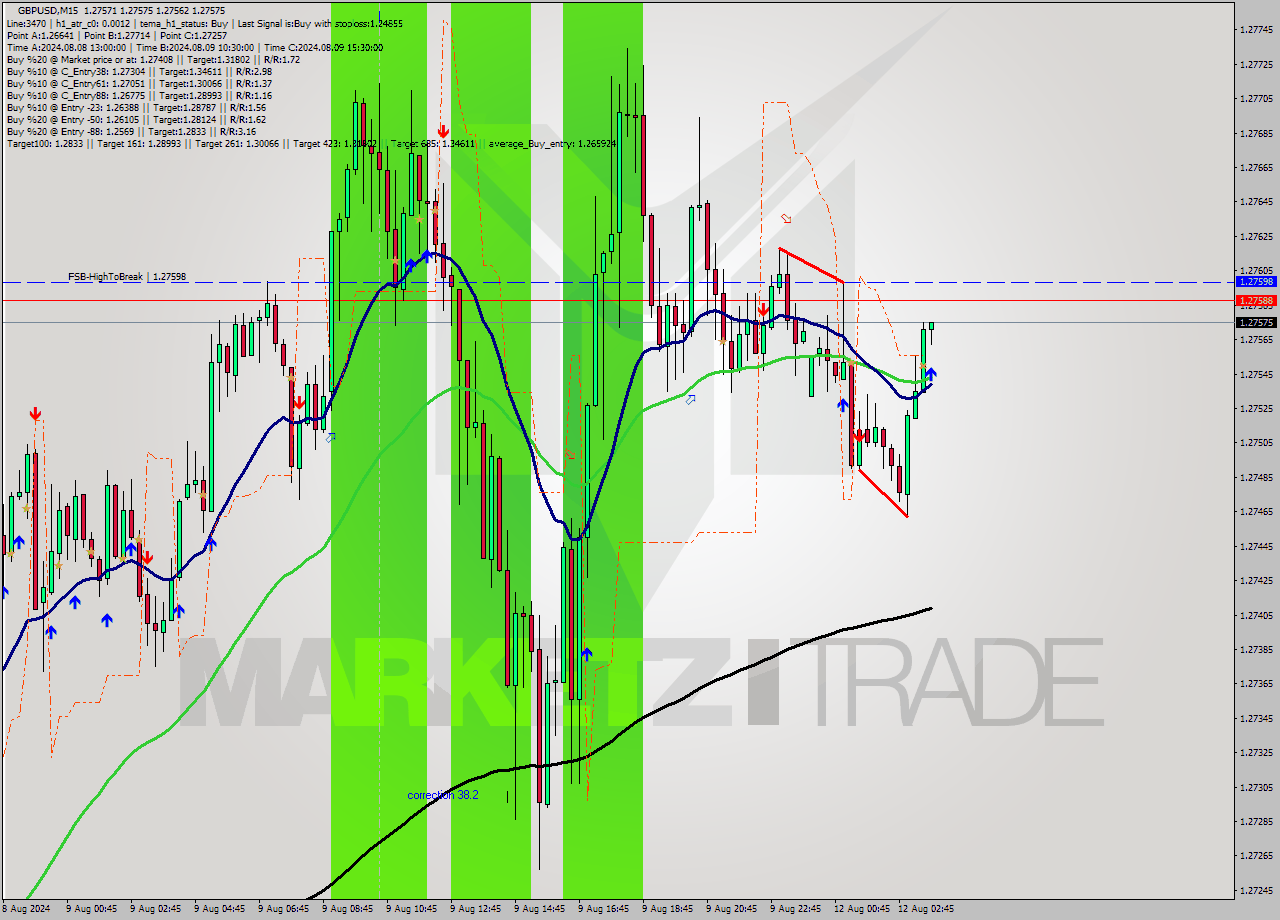The image size is (1280, 920).
Task: Click the 1.27285 price axis label
Action: click(x=1256, y=821)
